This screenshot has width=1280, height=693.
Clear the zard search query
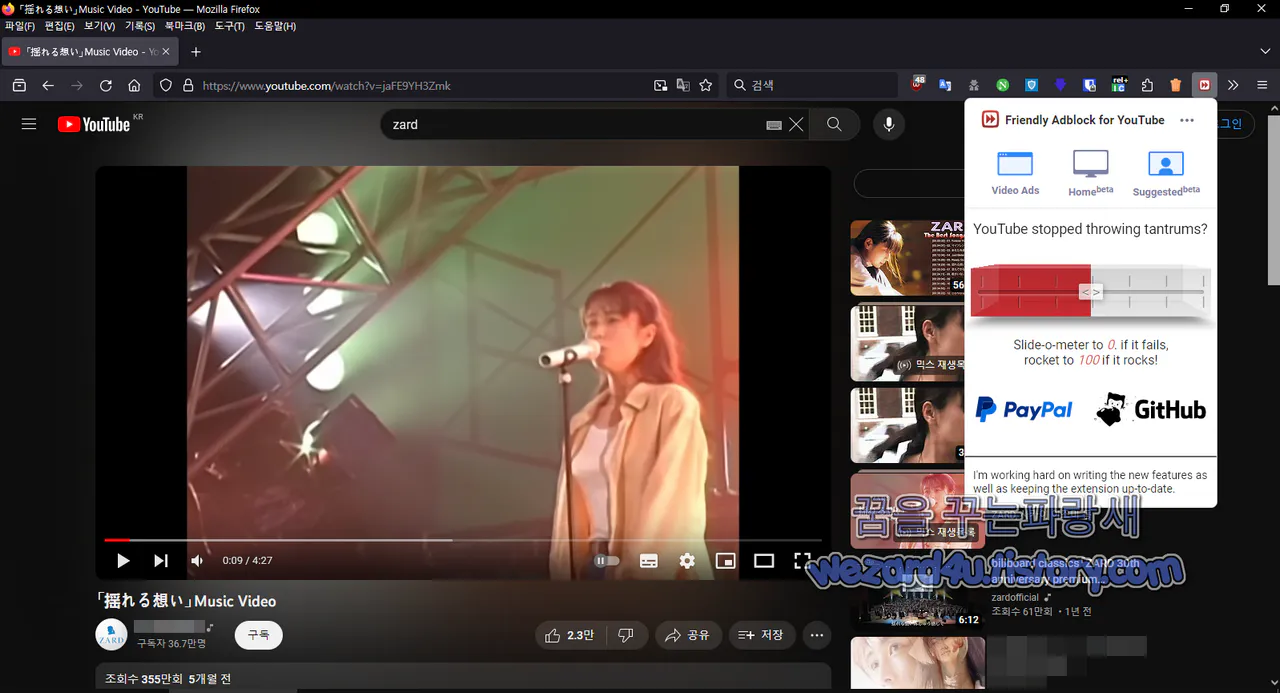coord(796,125)
